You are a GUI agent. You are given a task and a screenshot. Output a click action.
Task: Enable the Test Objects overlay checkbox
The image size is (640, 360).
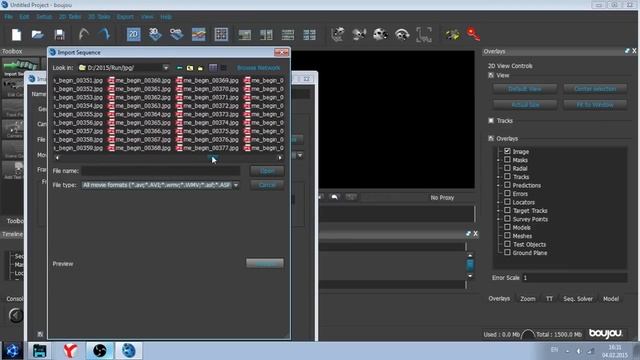click(507, 244)
